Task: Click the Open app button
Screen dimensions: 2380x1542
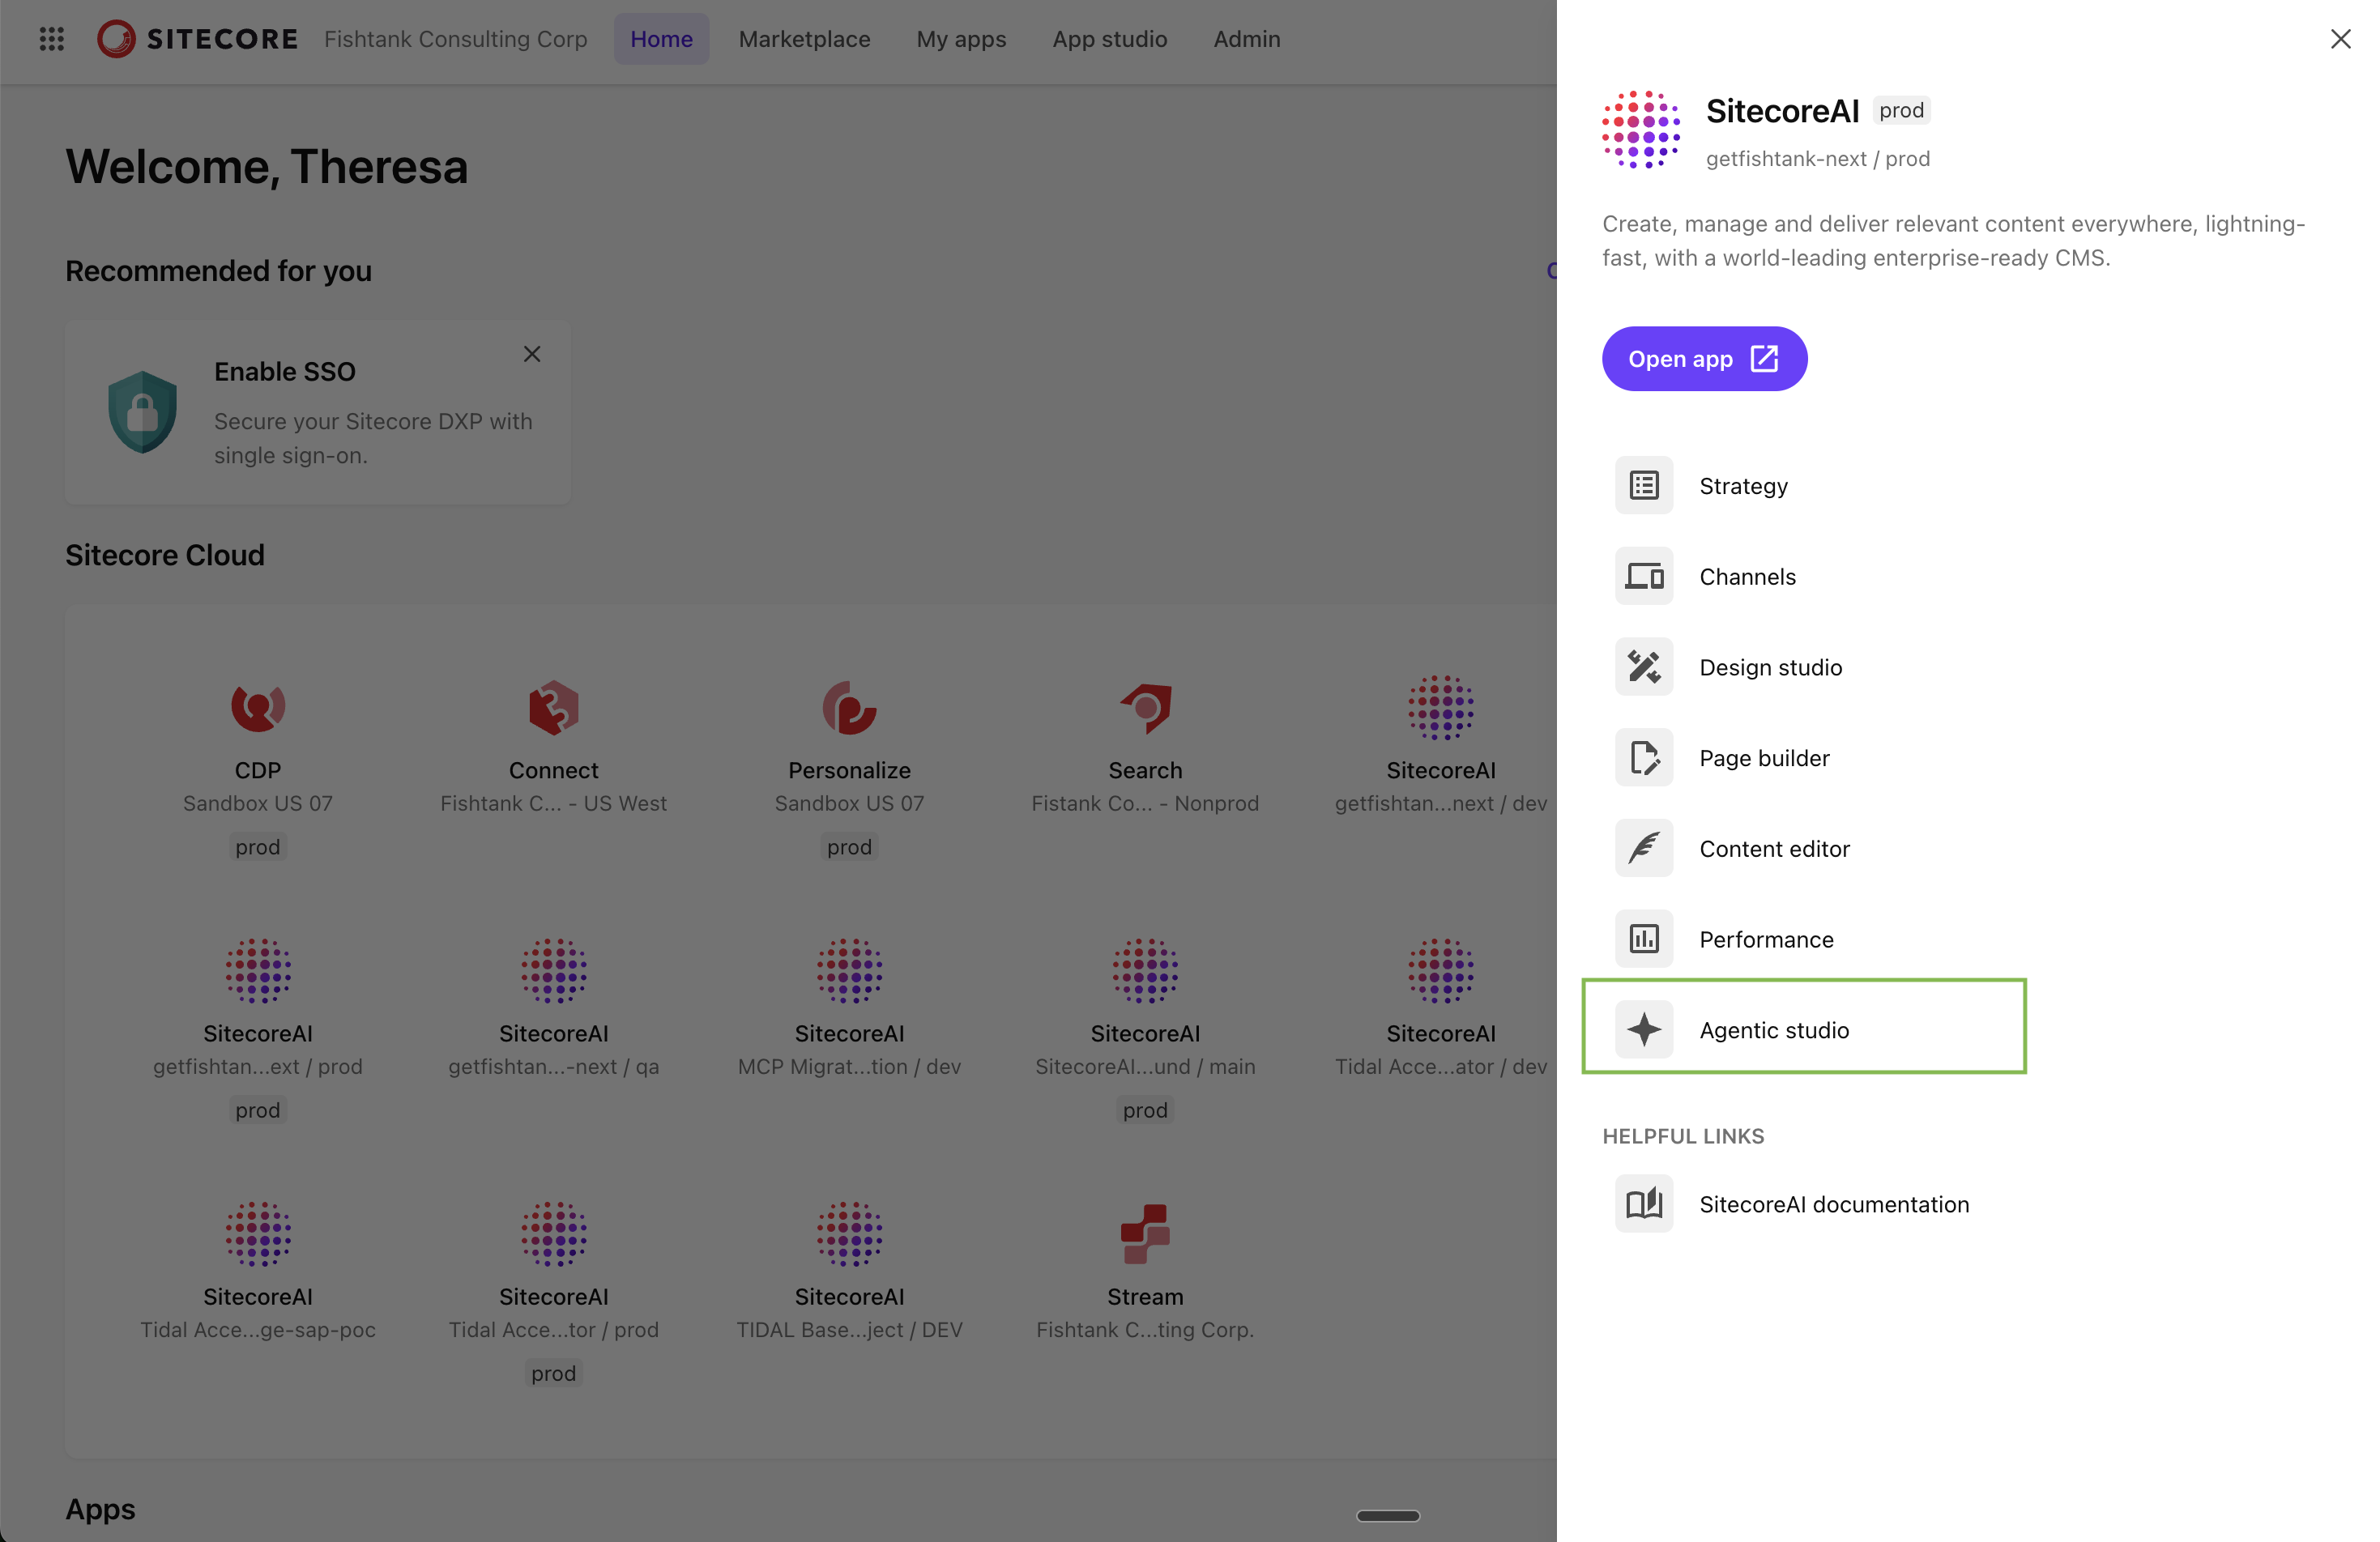Action: click(1704, 358)
